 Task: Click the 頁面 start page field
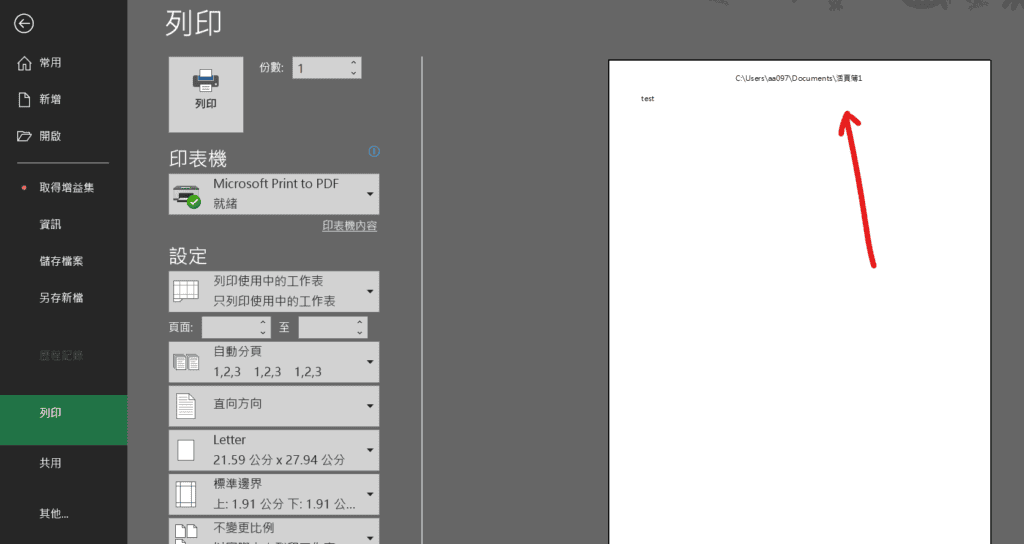pos(229,327)
